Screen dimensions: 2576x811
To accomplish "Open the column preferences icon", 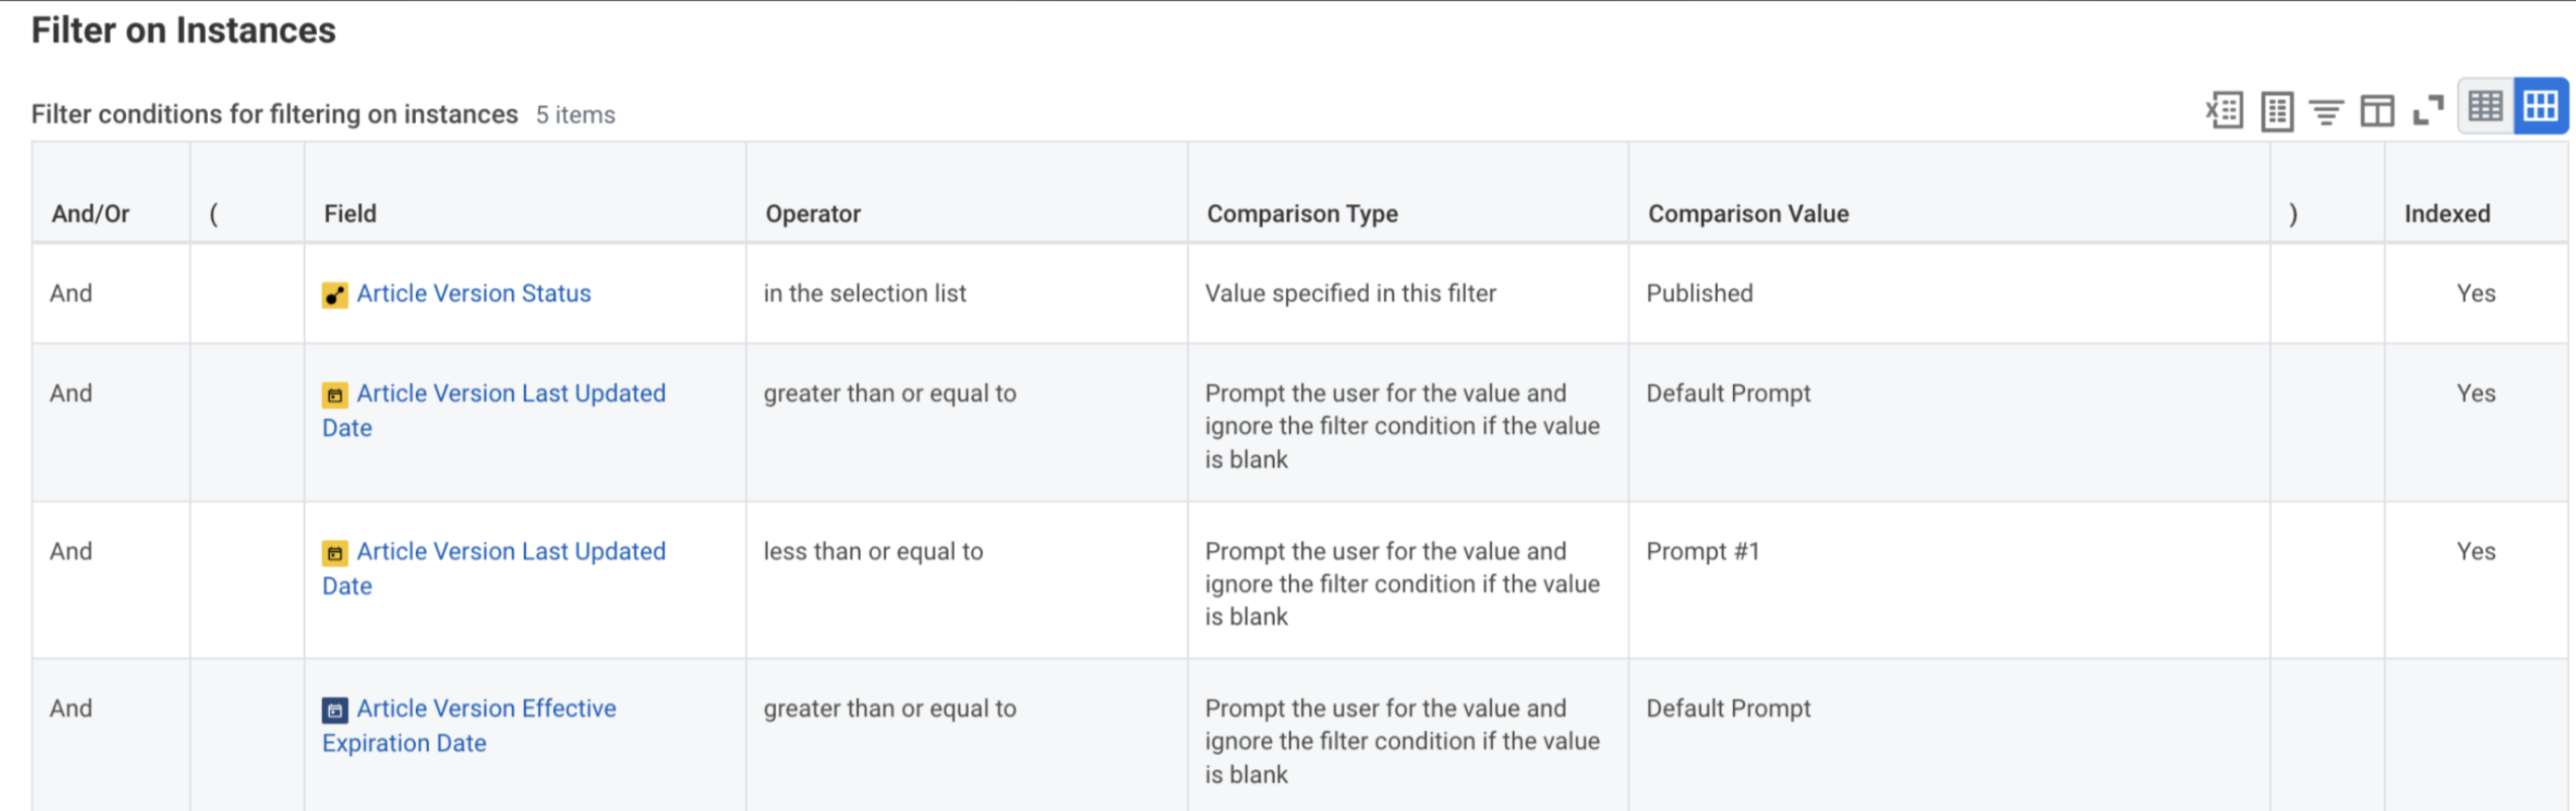I will click(x=2377, y=110).
